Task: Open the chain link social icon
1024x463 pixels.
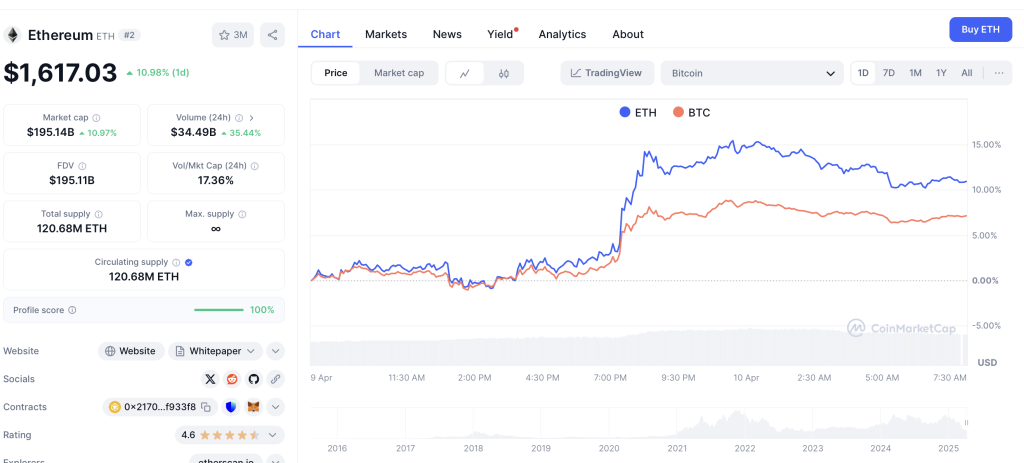Action: click(x=276, y=379)
